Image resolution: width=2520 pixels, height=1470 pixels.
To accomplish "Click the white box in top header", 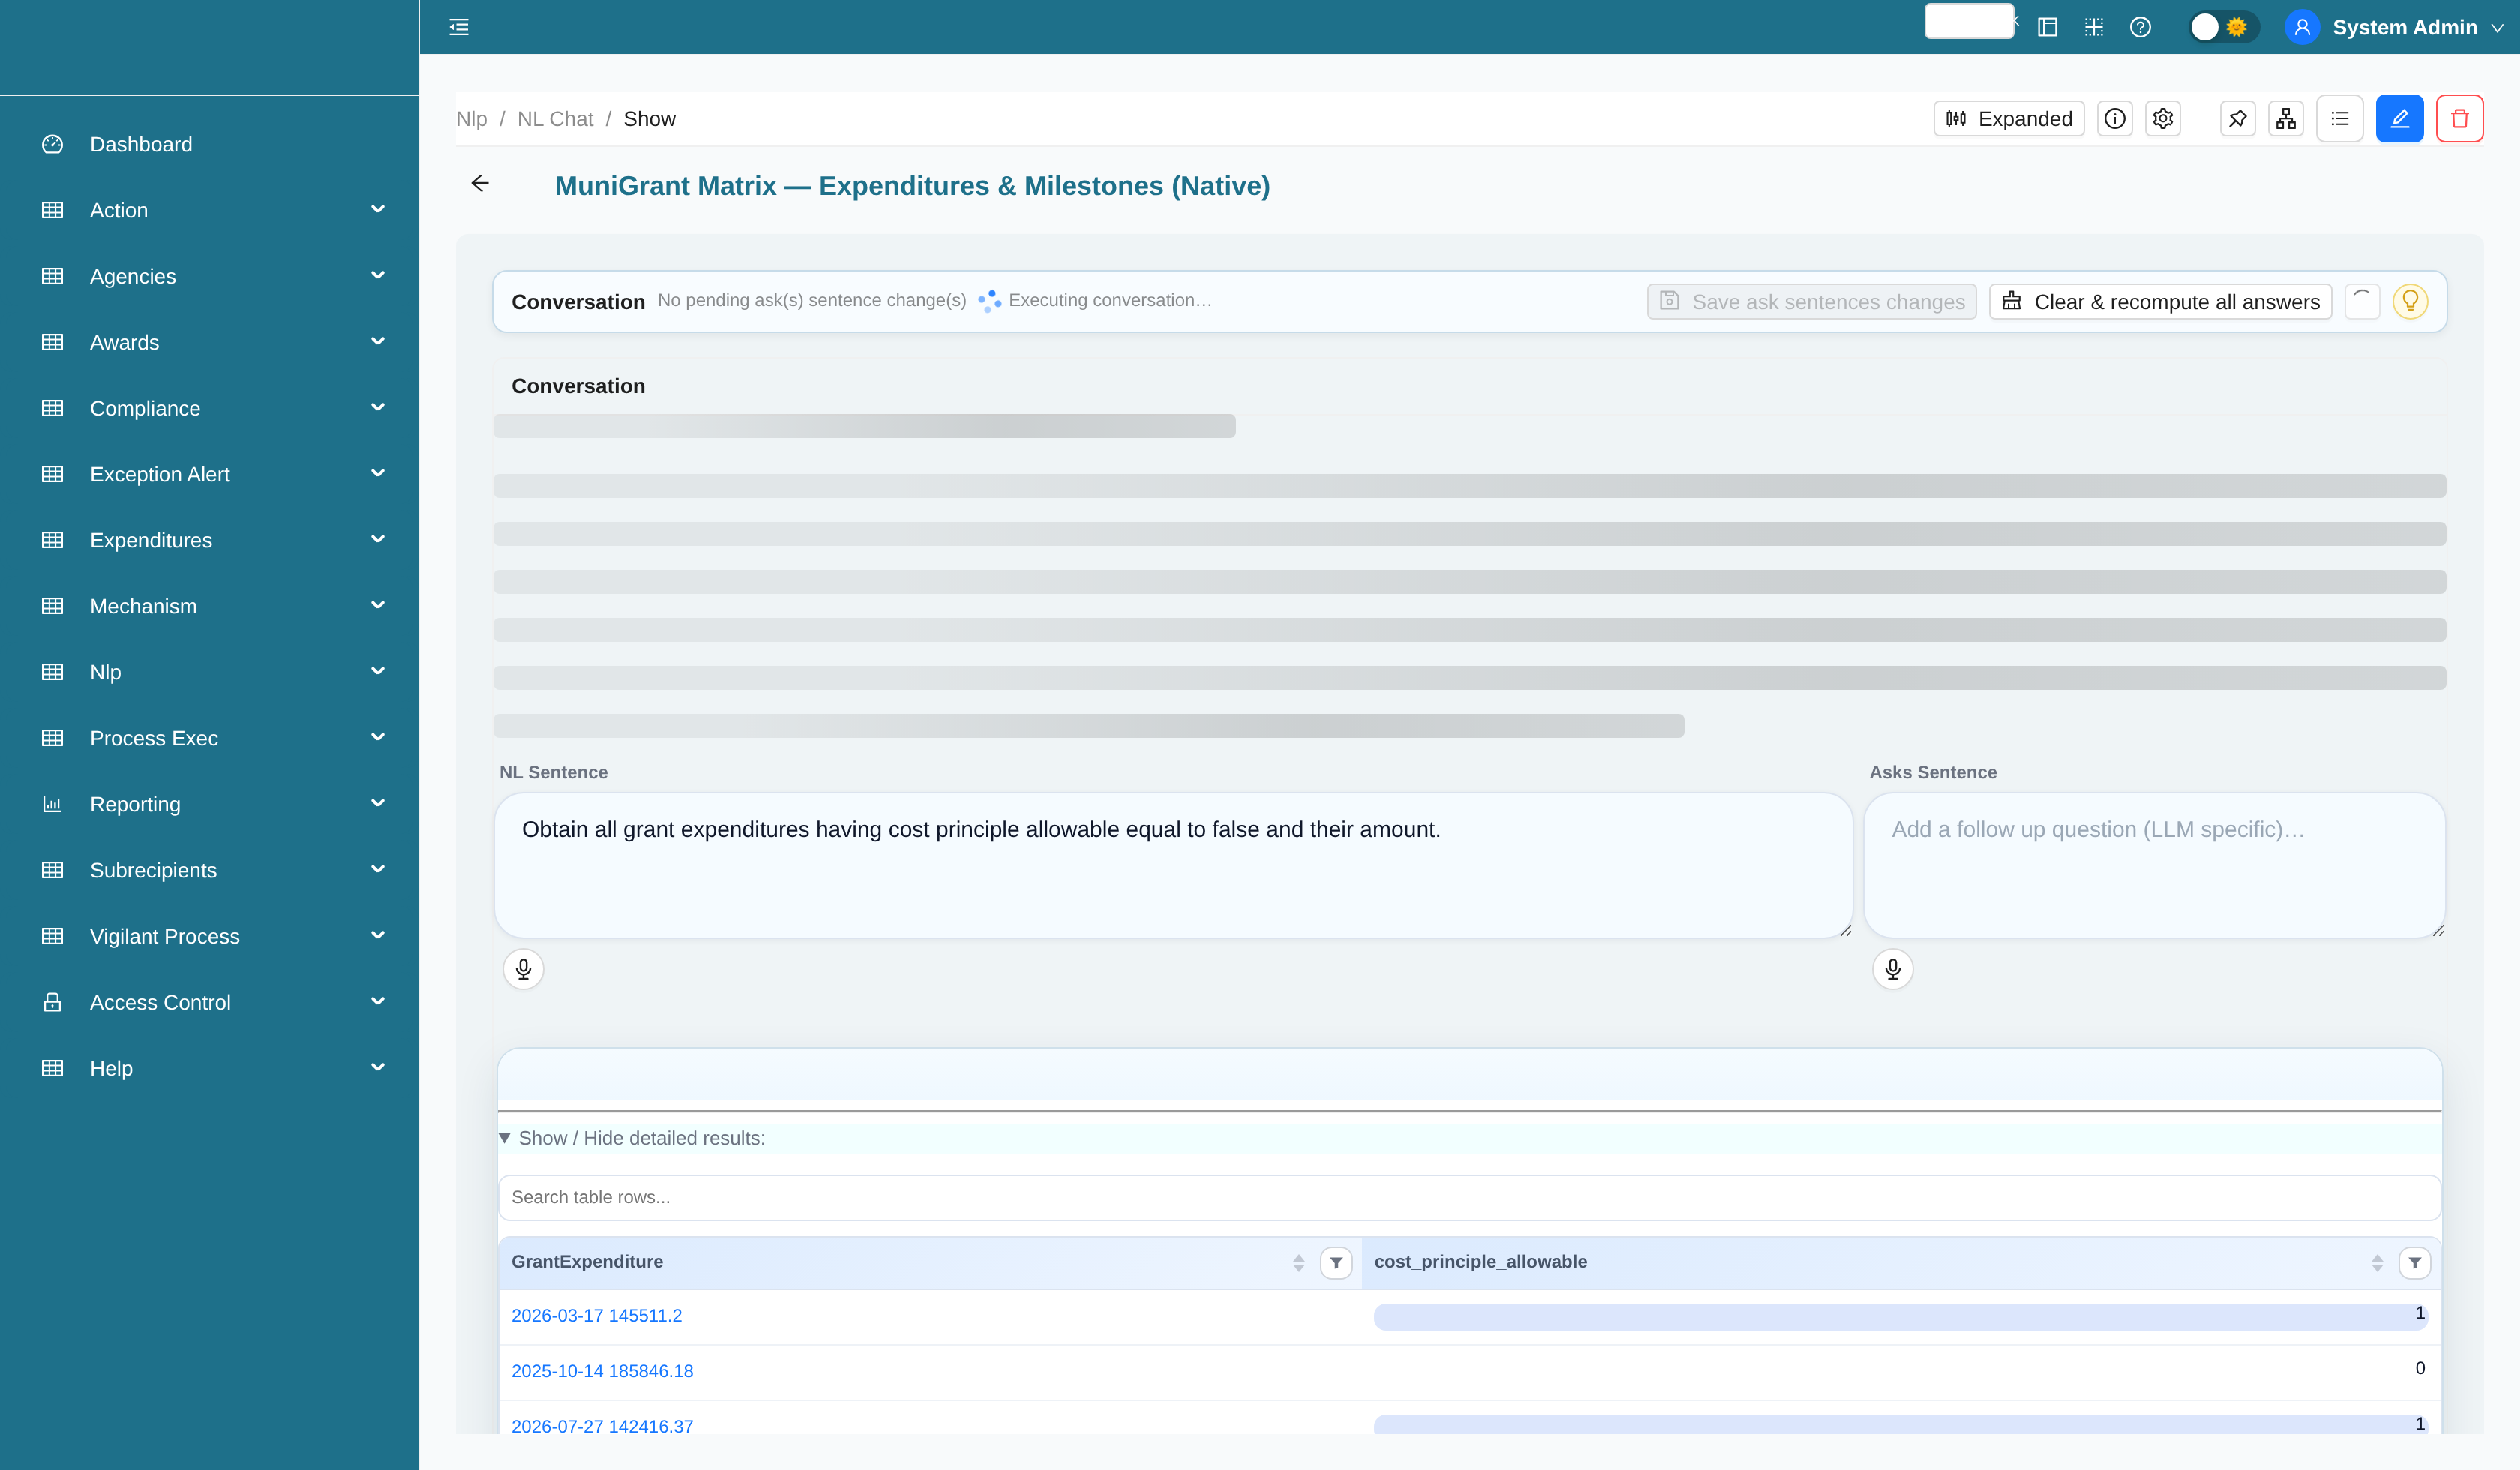I will 1969,21.
